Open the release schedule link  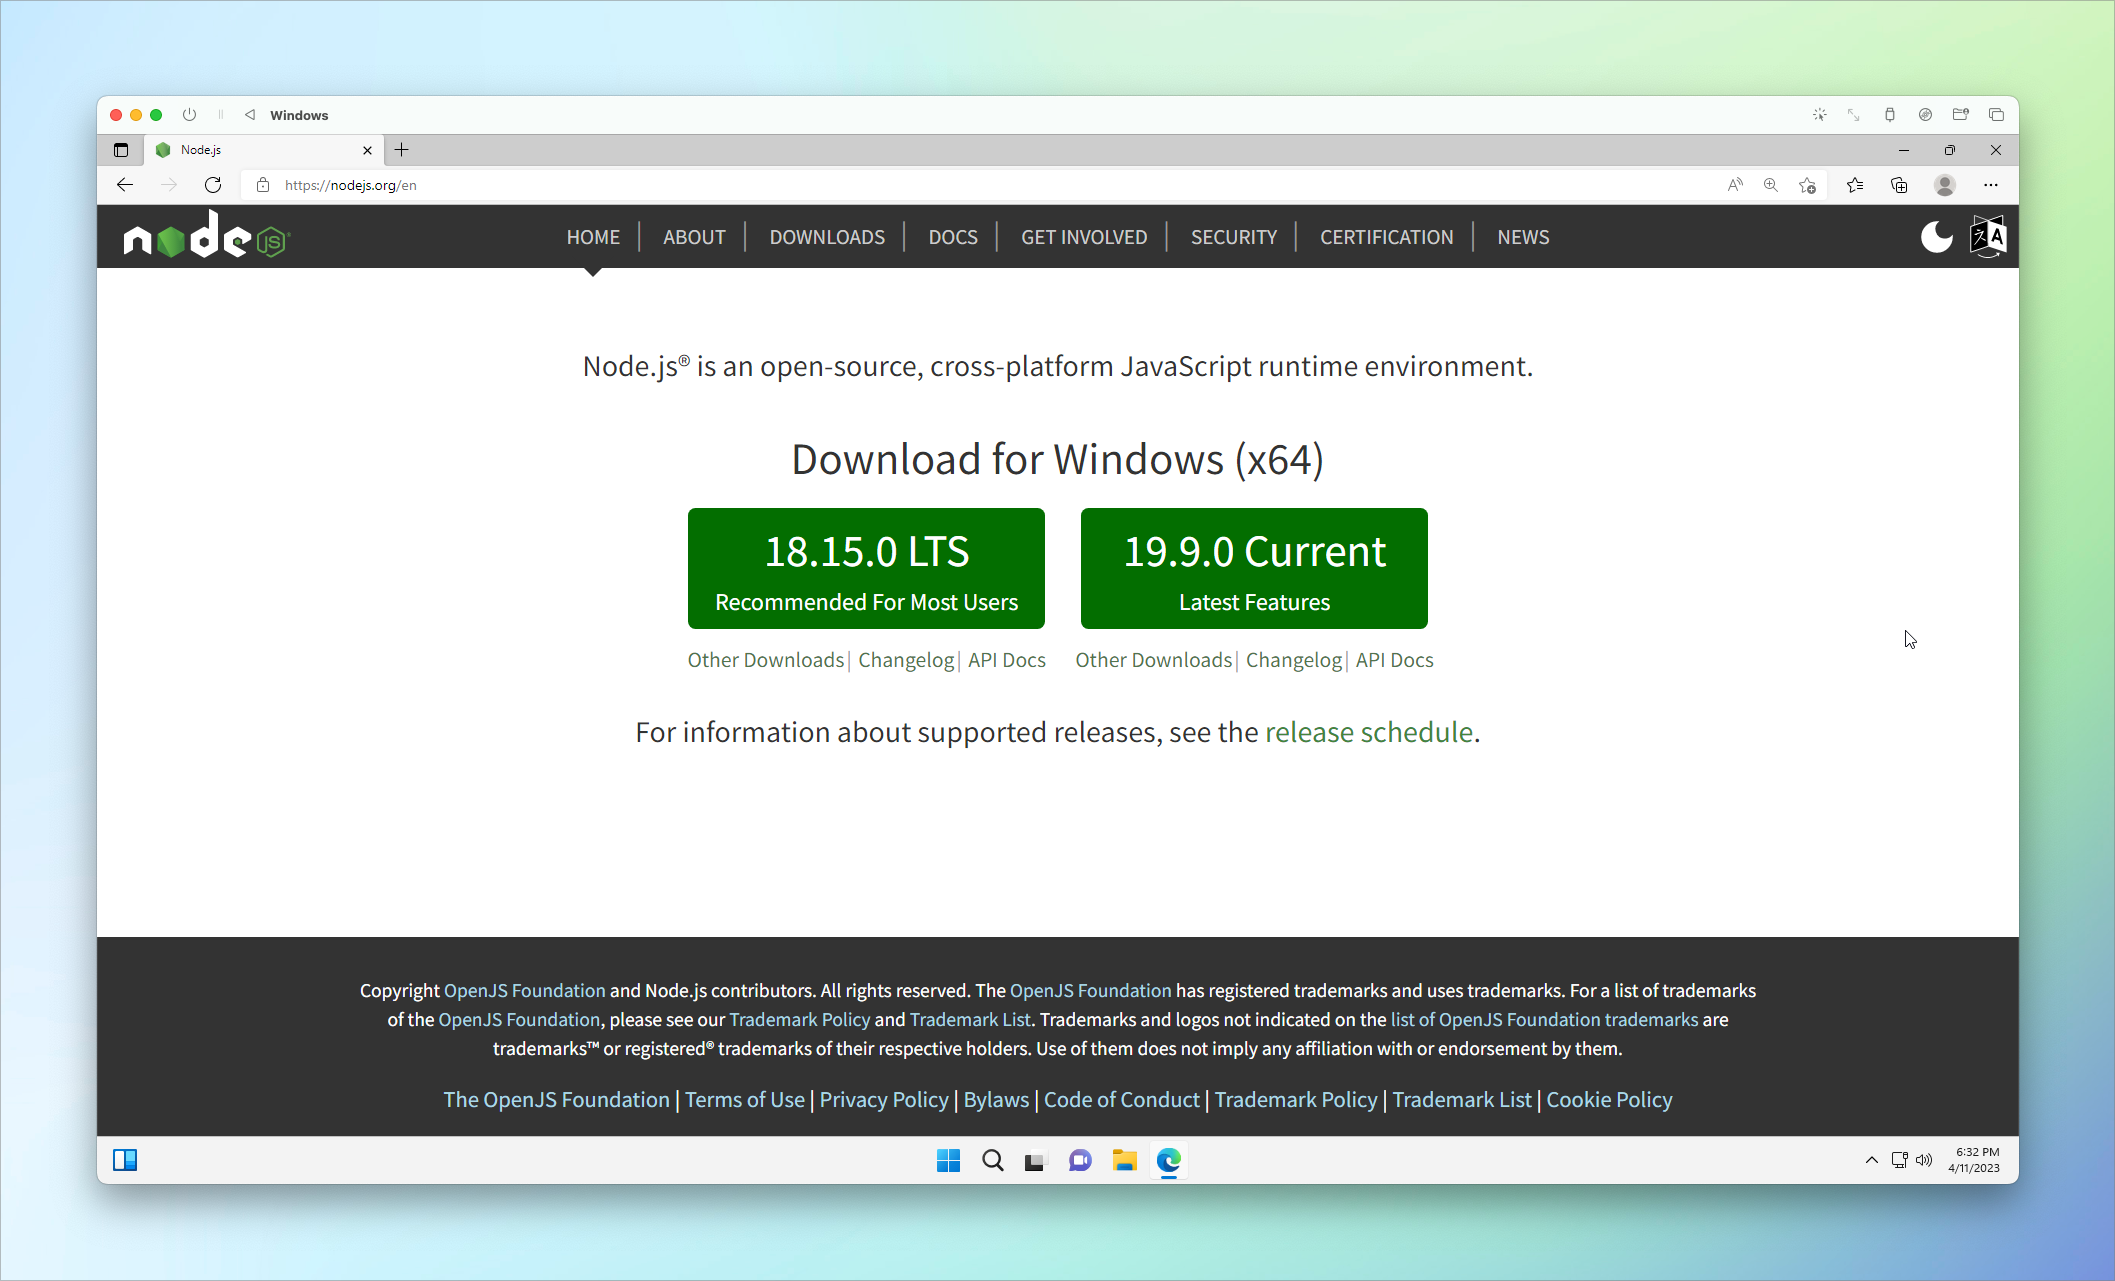(x=1368, y=732)
